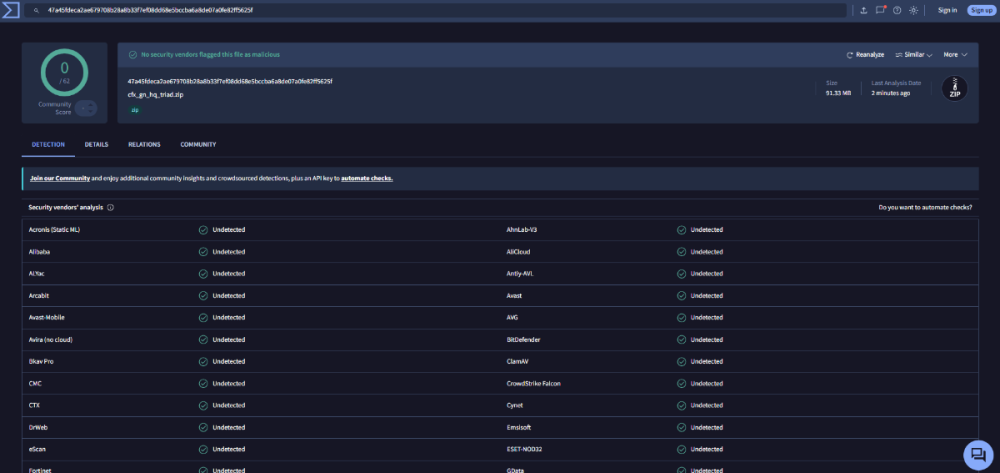Screen dimensions: 1000x473
Task: Click green check icon in no-vendors-flagged banner
Action: [x=133, y=55]
